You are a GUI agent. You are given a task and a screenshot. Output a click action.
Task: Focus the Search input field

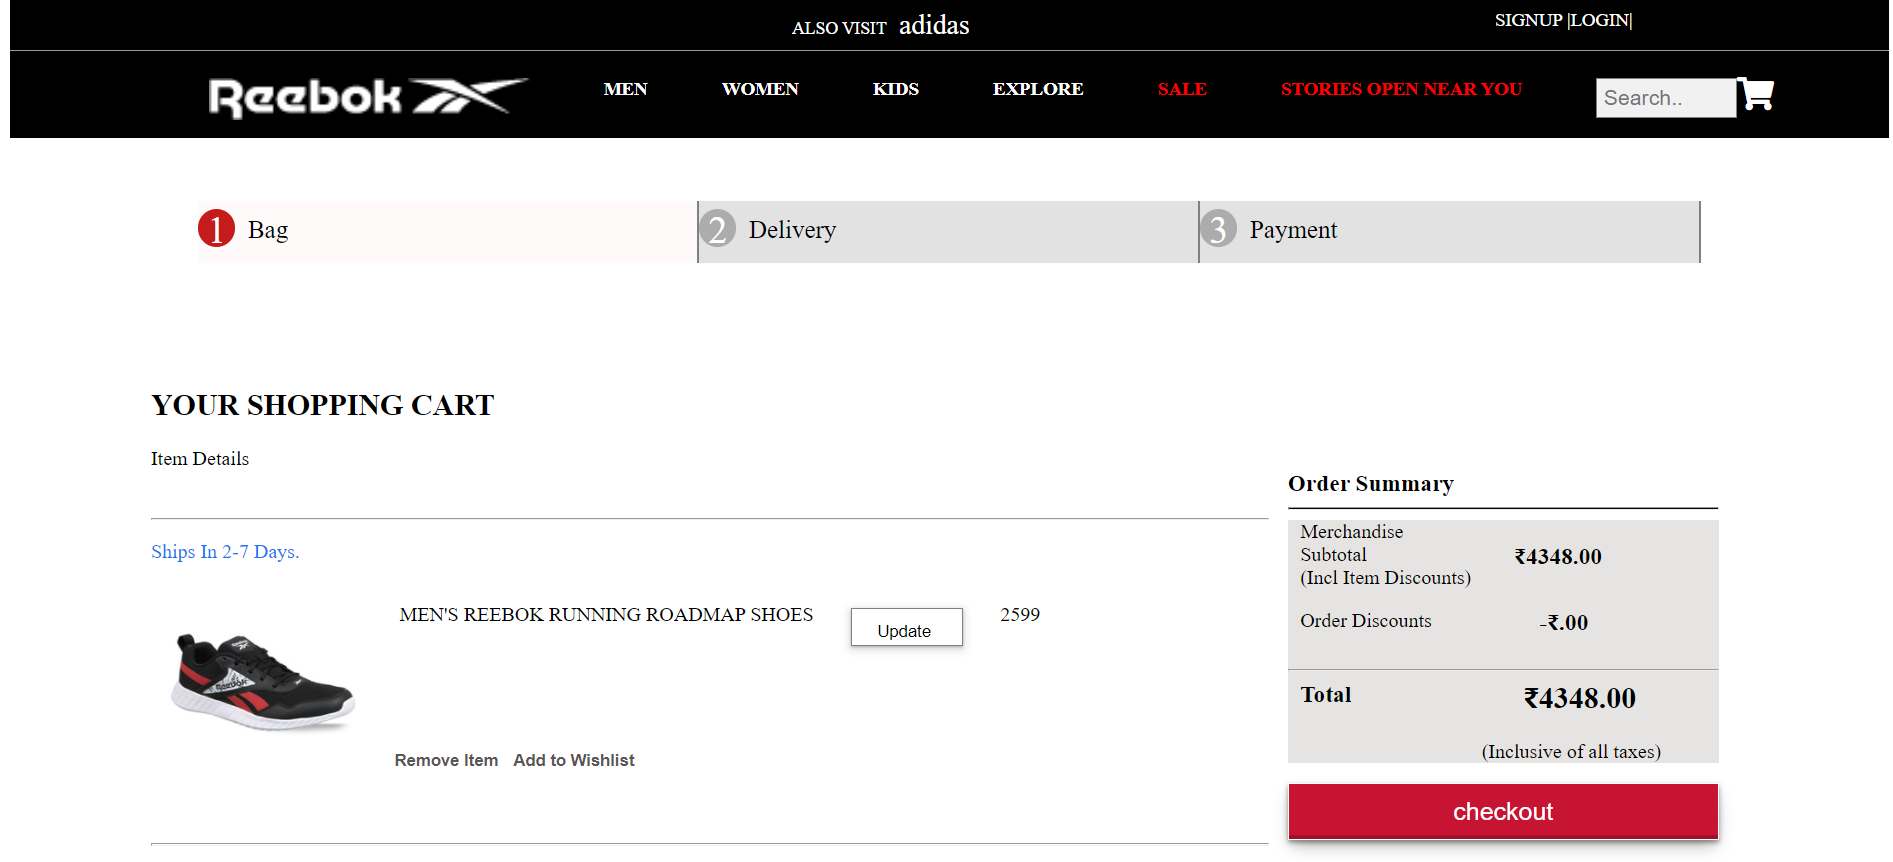click(x=1665, y=98)
